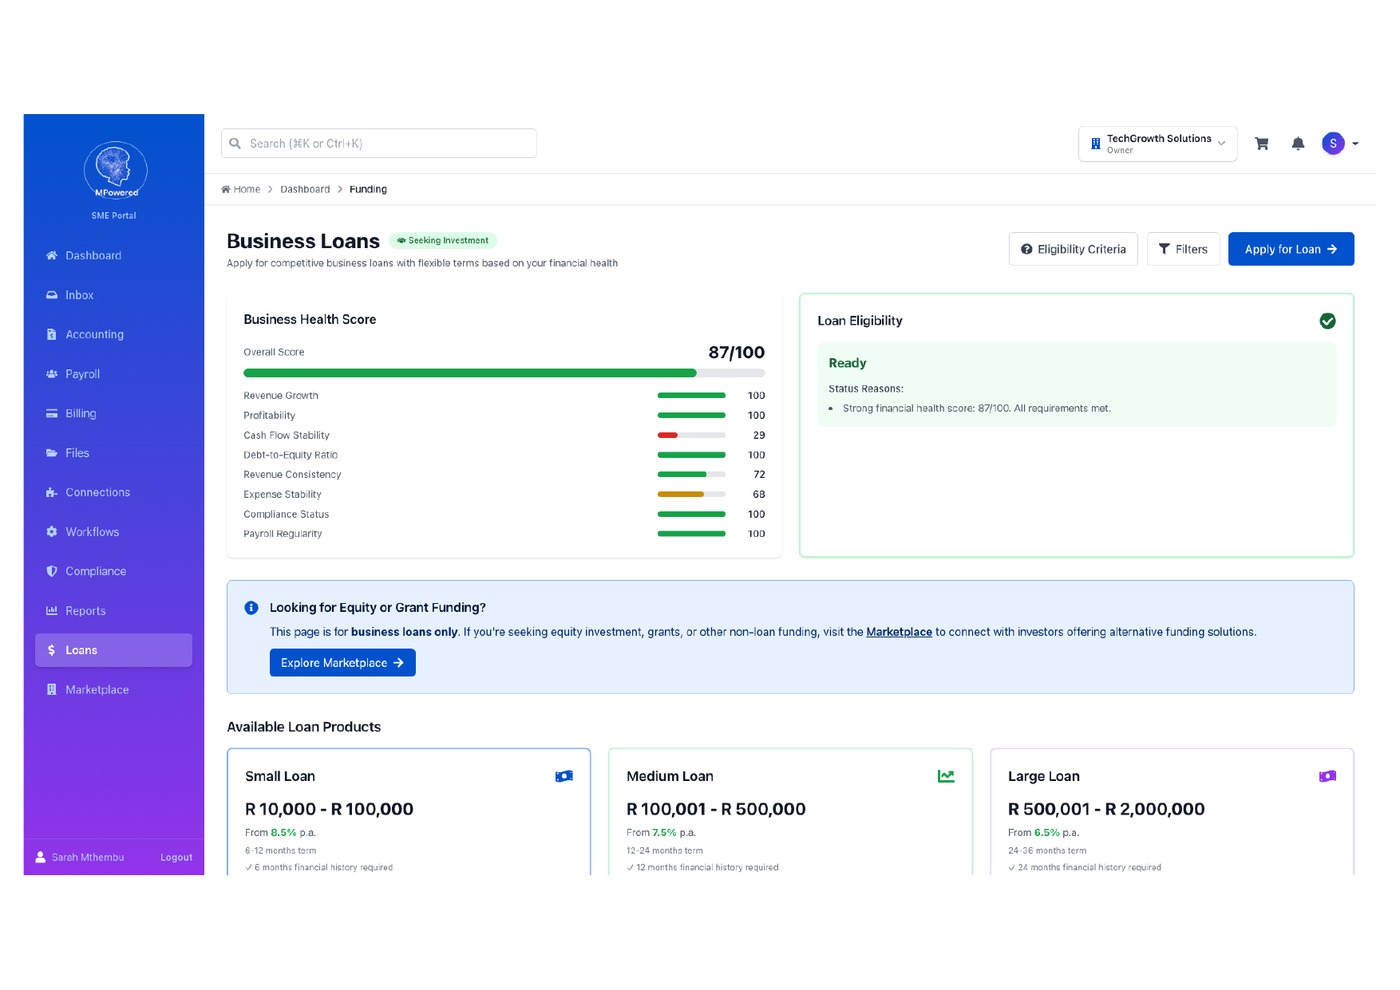
Task: Check notifications via the bell icon
Action: 1298,143
